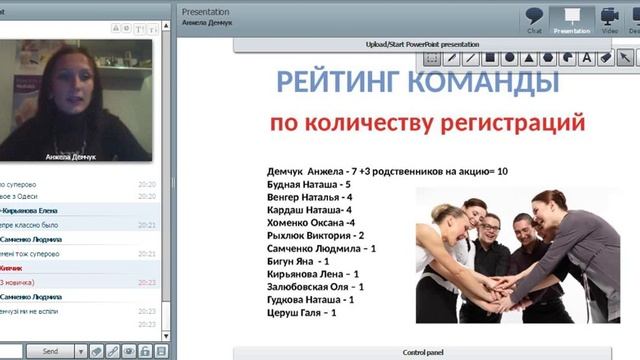Open Upload/Start PowerPoint presentation bar

click(422, 44)
